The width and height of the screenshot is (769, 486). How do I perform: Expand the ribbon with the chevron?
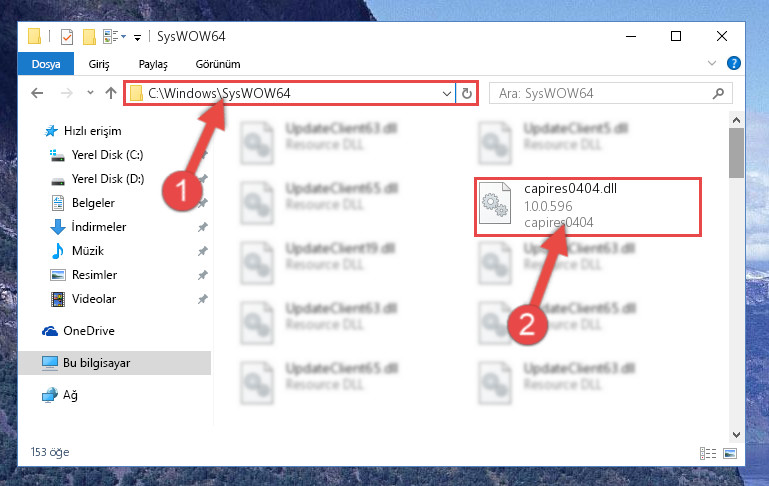(x=712, y=63)
